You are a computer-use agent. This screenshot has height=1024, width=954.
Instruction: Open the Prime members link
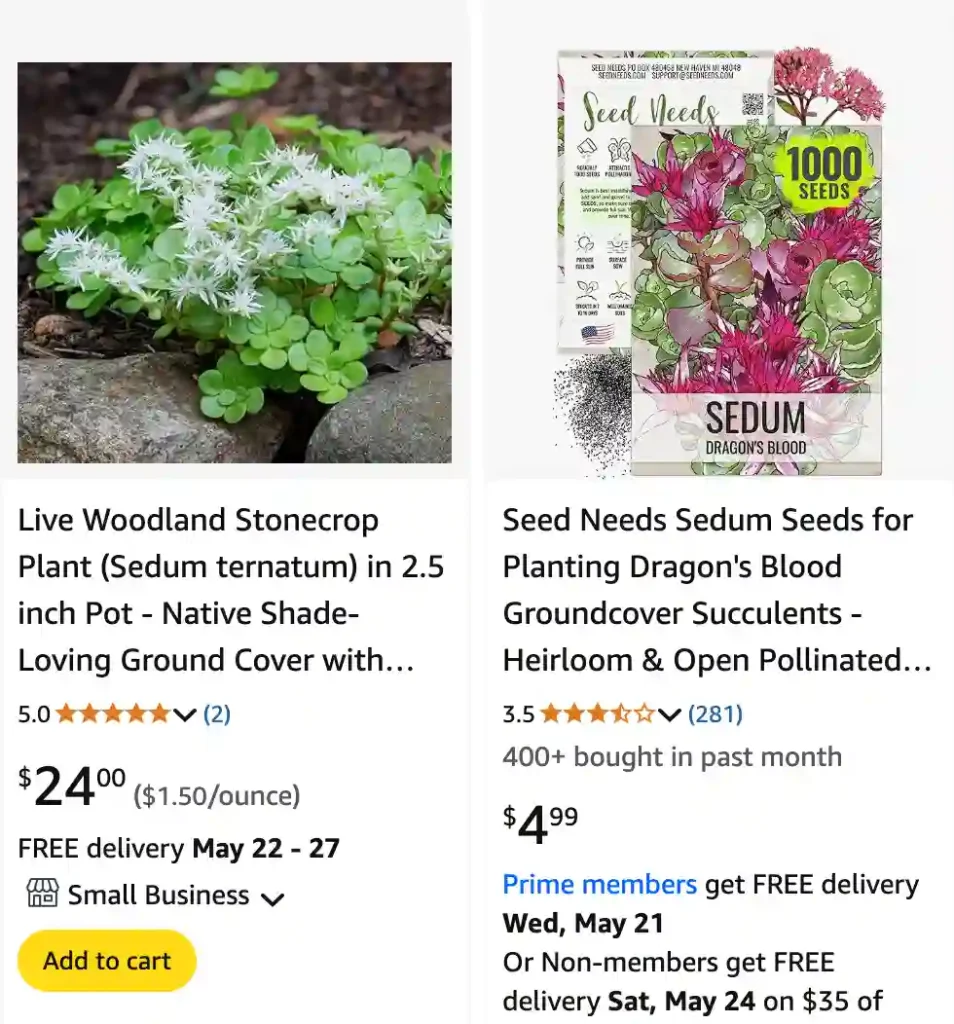tap(599, 884)
